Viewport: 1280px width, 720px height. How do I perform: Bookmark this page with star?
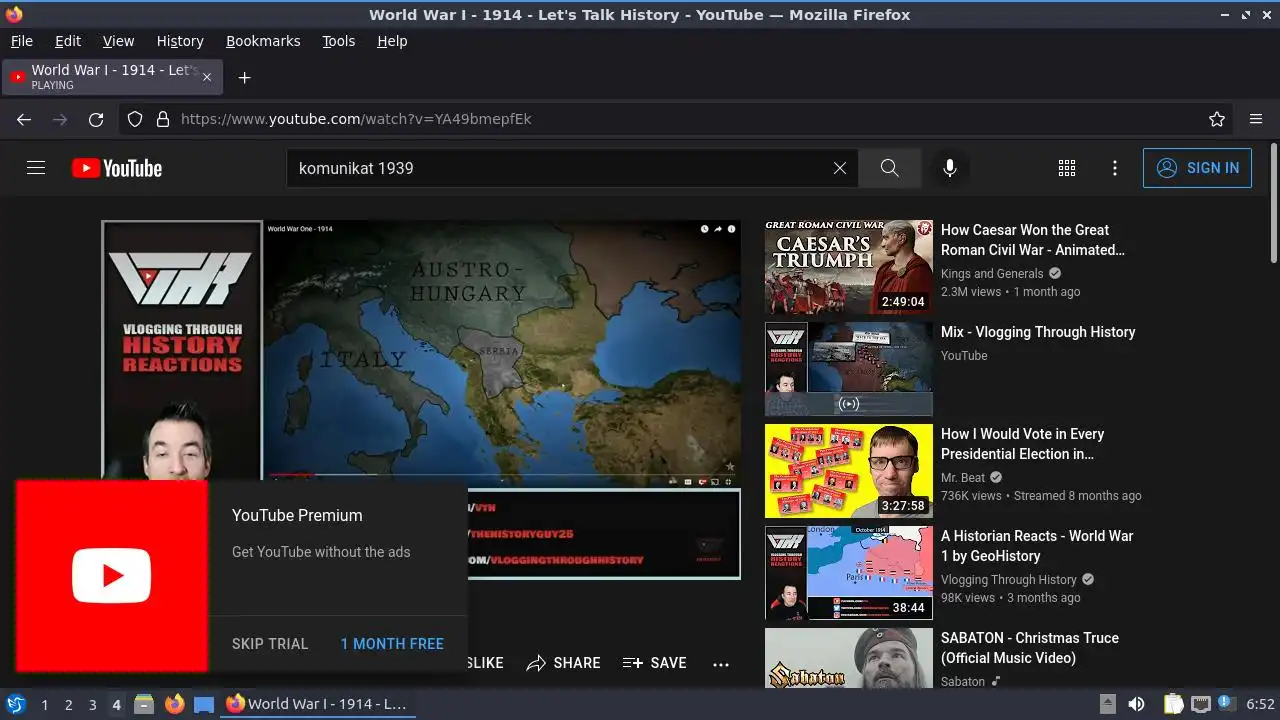click(1217, 119)
